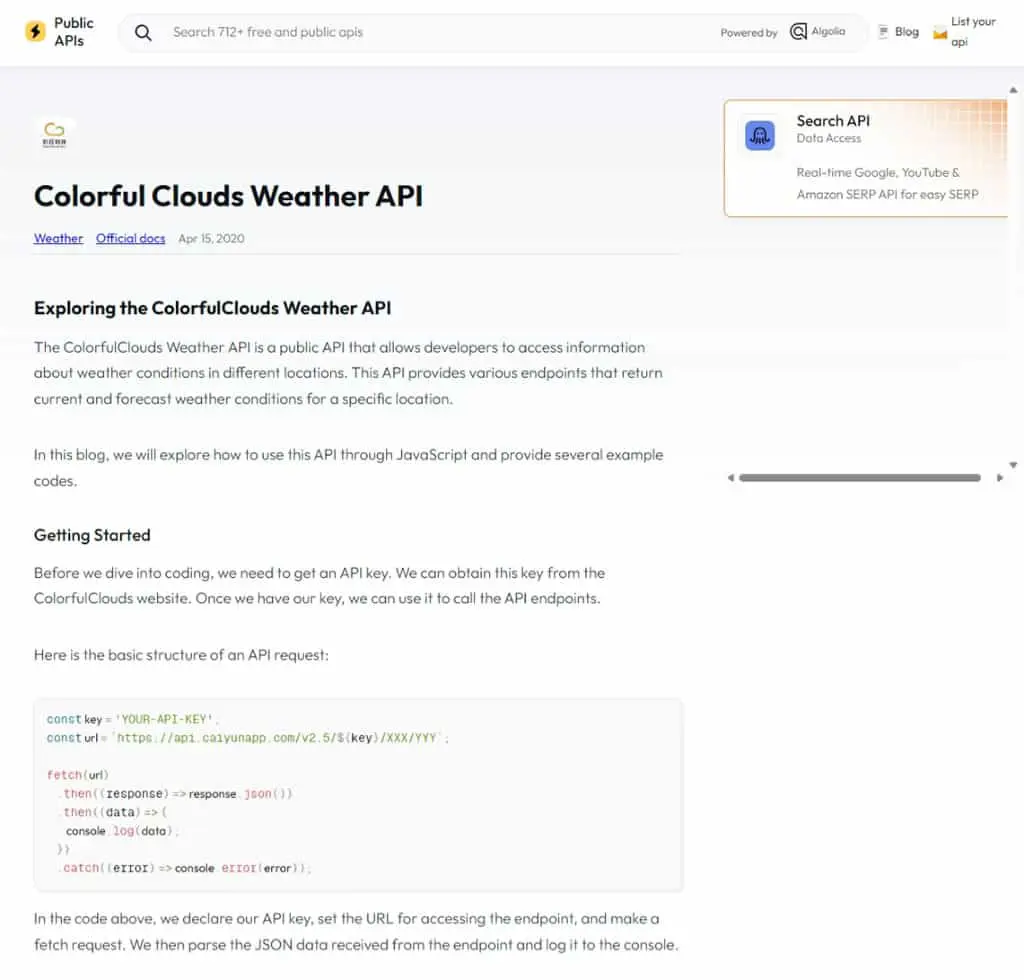Click the horizontal scrollbar right arrow
Viewport: 1024px width, 980px height.
point(1000,478)
